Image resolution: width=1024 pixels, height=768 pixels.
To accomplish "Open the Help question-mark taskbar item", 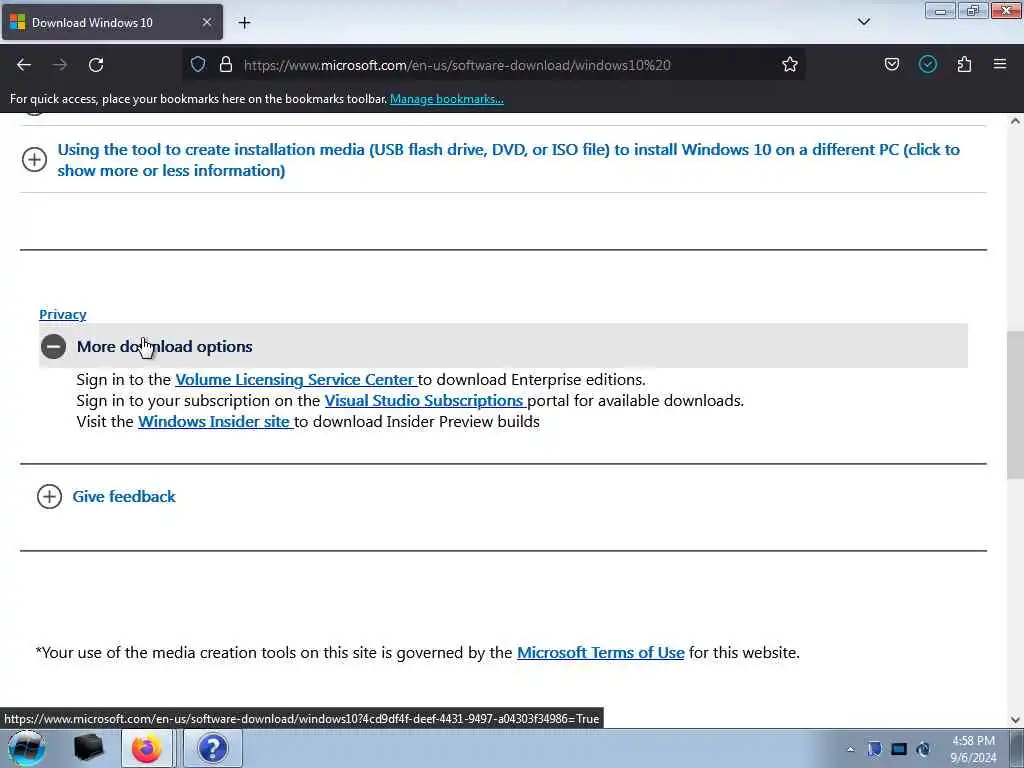I will (x=212, y=748).
